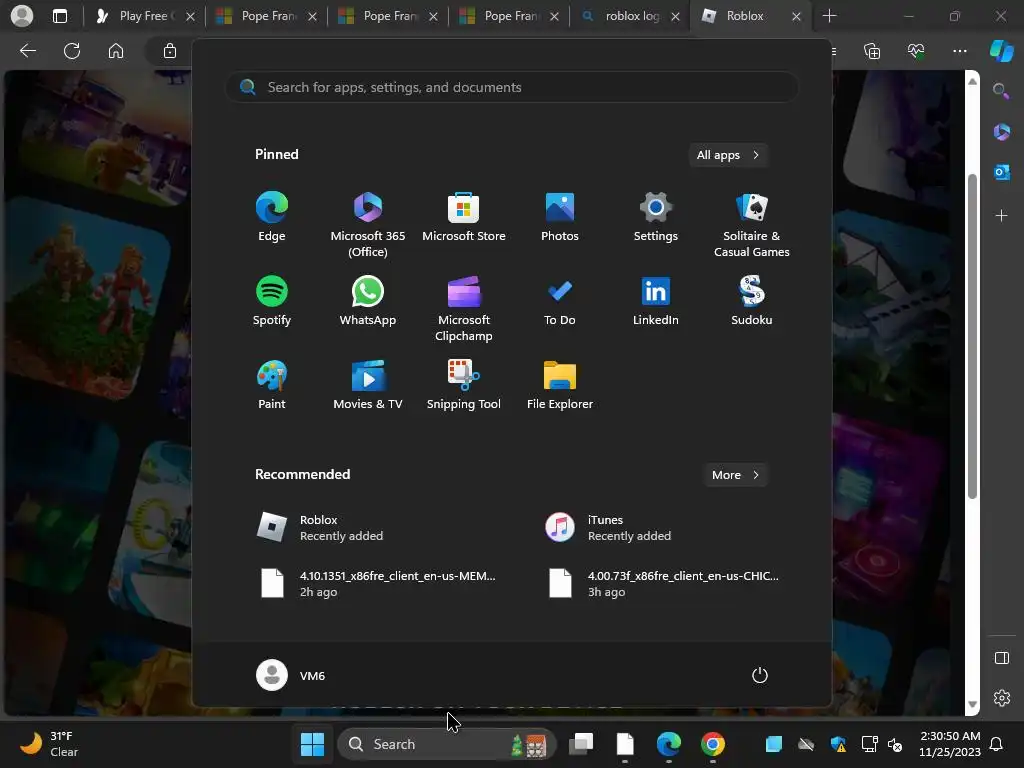Open the Sudoku game
The height and width of the screenshot is (768, 1024).
click(x=752, y=301)
